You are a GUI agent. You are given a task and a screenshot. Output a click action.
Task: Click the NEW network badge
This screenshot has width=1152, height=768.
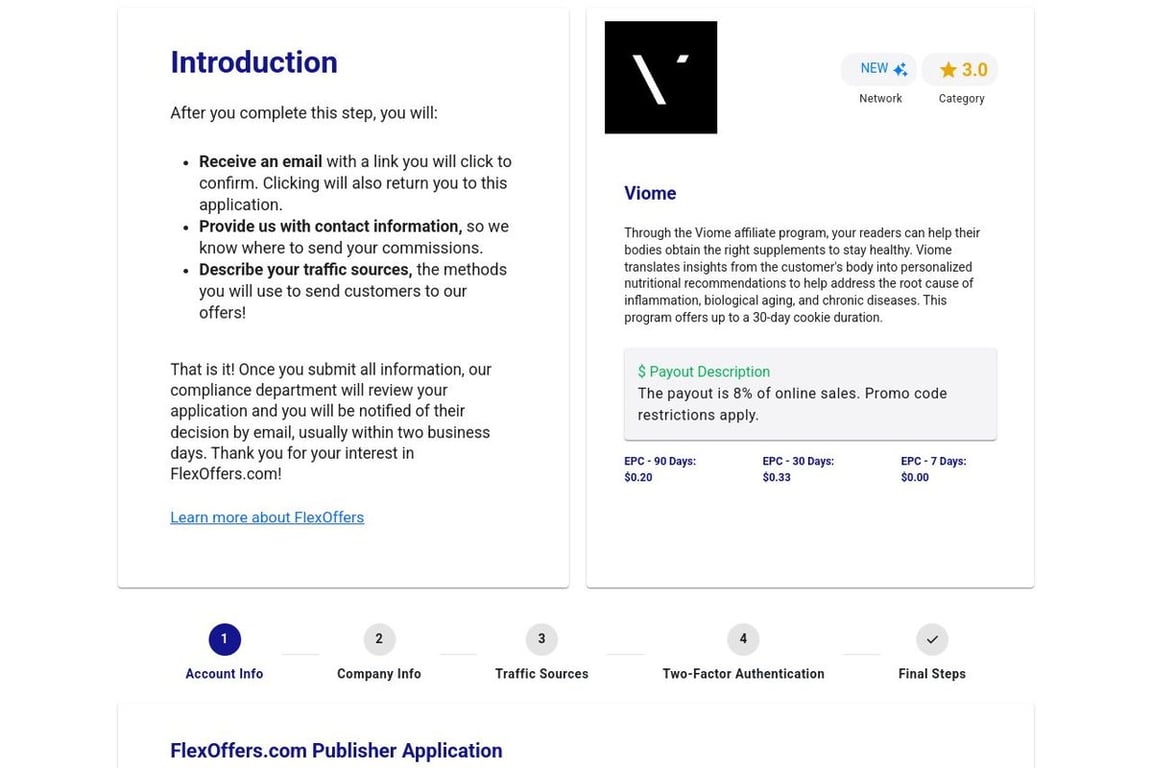pos(879,69)
